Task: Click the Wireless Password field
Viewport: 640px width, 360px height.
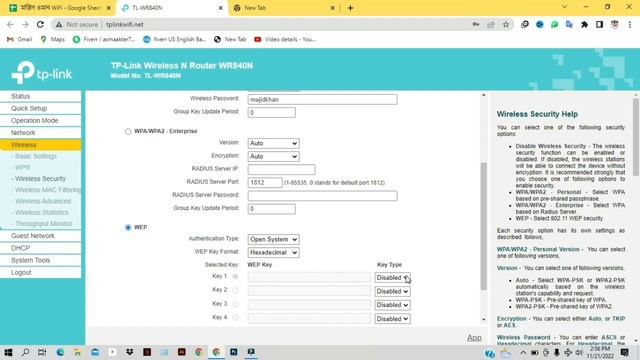Action: pyautogui.click(x=322, y=100)
